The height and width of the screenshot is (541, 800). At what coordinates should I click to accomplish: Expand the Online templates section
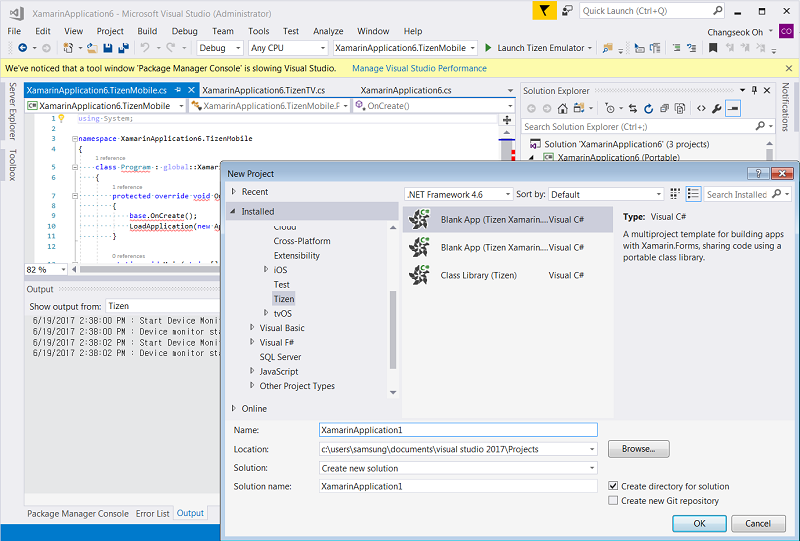point(235,408)
